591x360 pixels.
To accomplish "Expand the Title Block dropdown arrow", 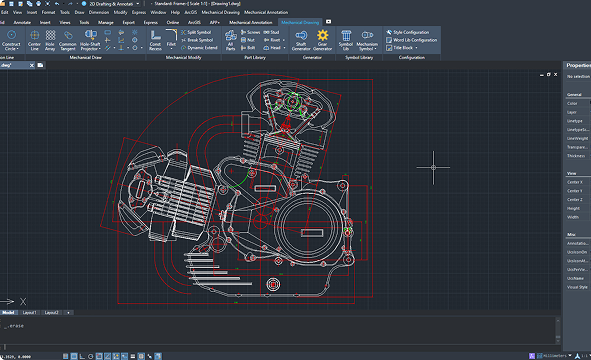I will tap(416, 48).
